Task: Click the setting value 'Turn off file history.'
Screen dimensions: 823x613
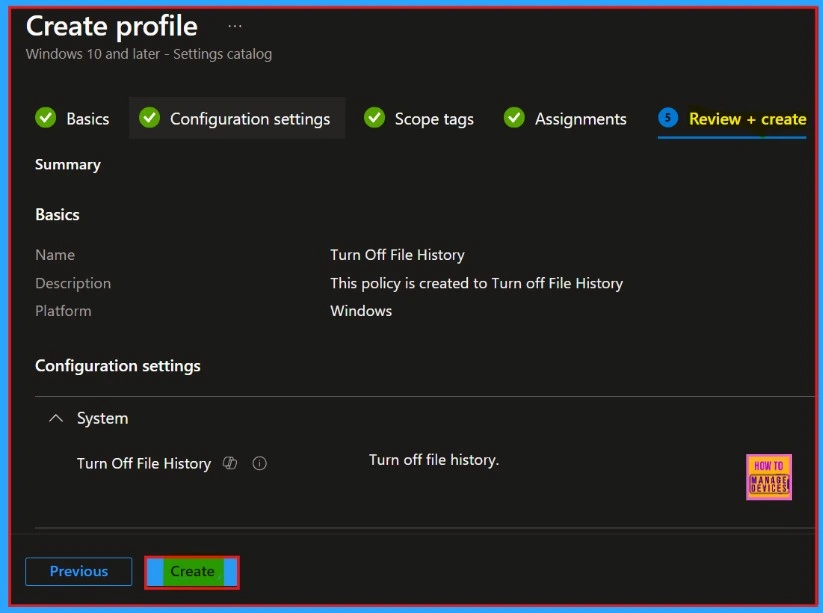Action: click(x=434, y=460)
